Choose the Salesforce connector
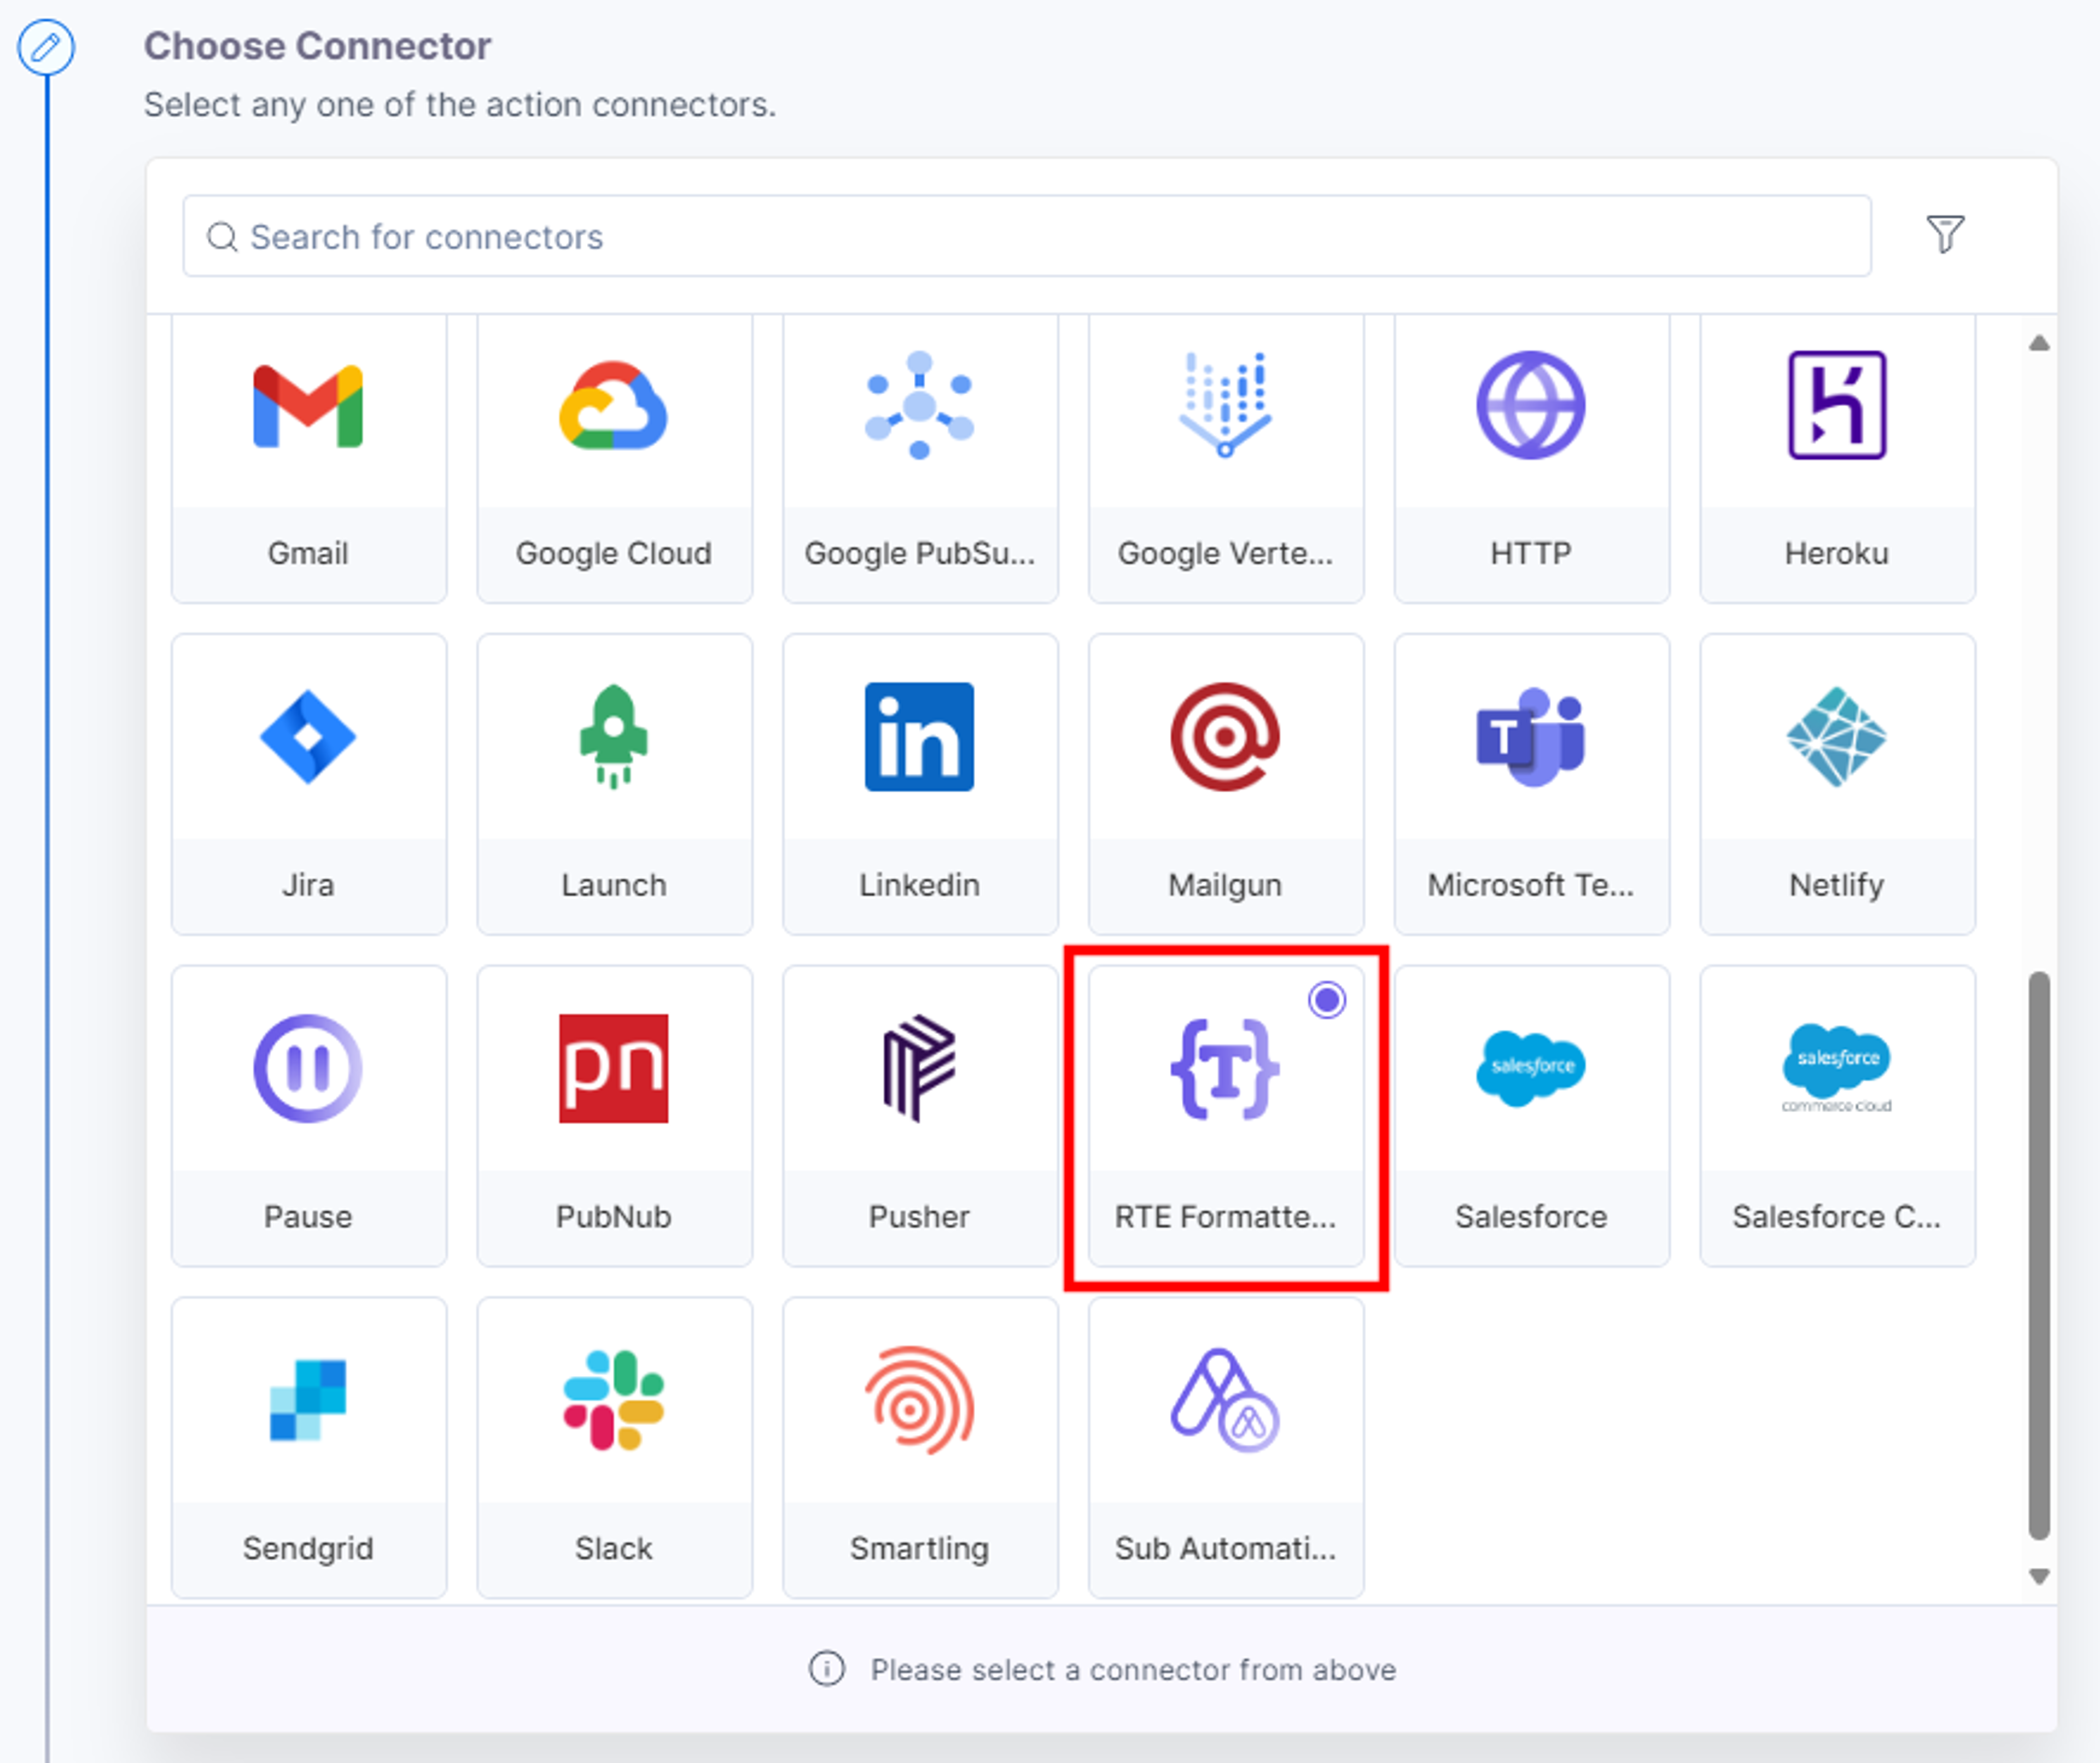 tap(1532, 1116)
